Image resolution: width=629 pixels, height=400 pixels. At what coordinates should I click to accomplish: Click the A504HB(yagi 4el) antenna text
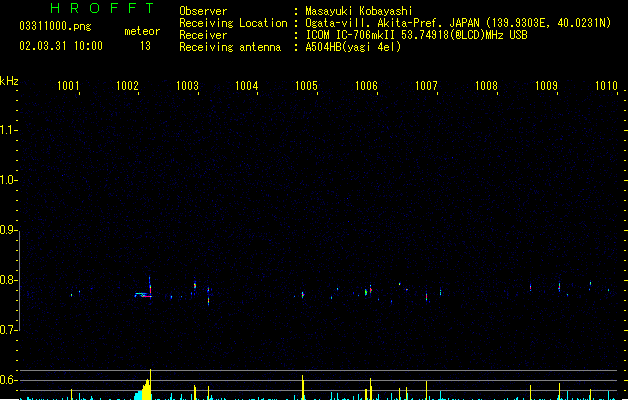coord(353,47)
